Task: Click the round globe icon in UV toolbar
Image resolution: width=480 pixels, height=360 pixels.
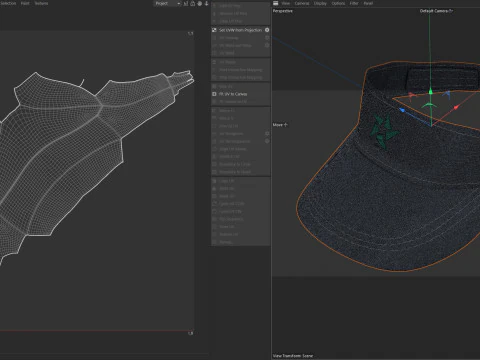Action: [200, 3]
